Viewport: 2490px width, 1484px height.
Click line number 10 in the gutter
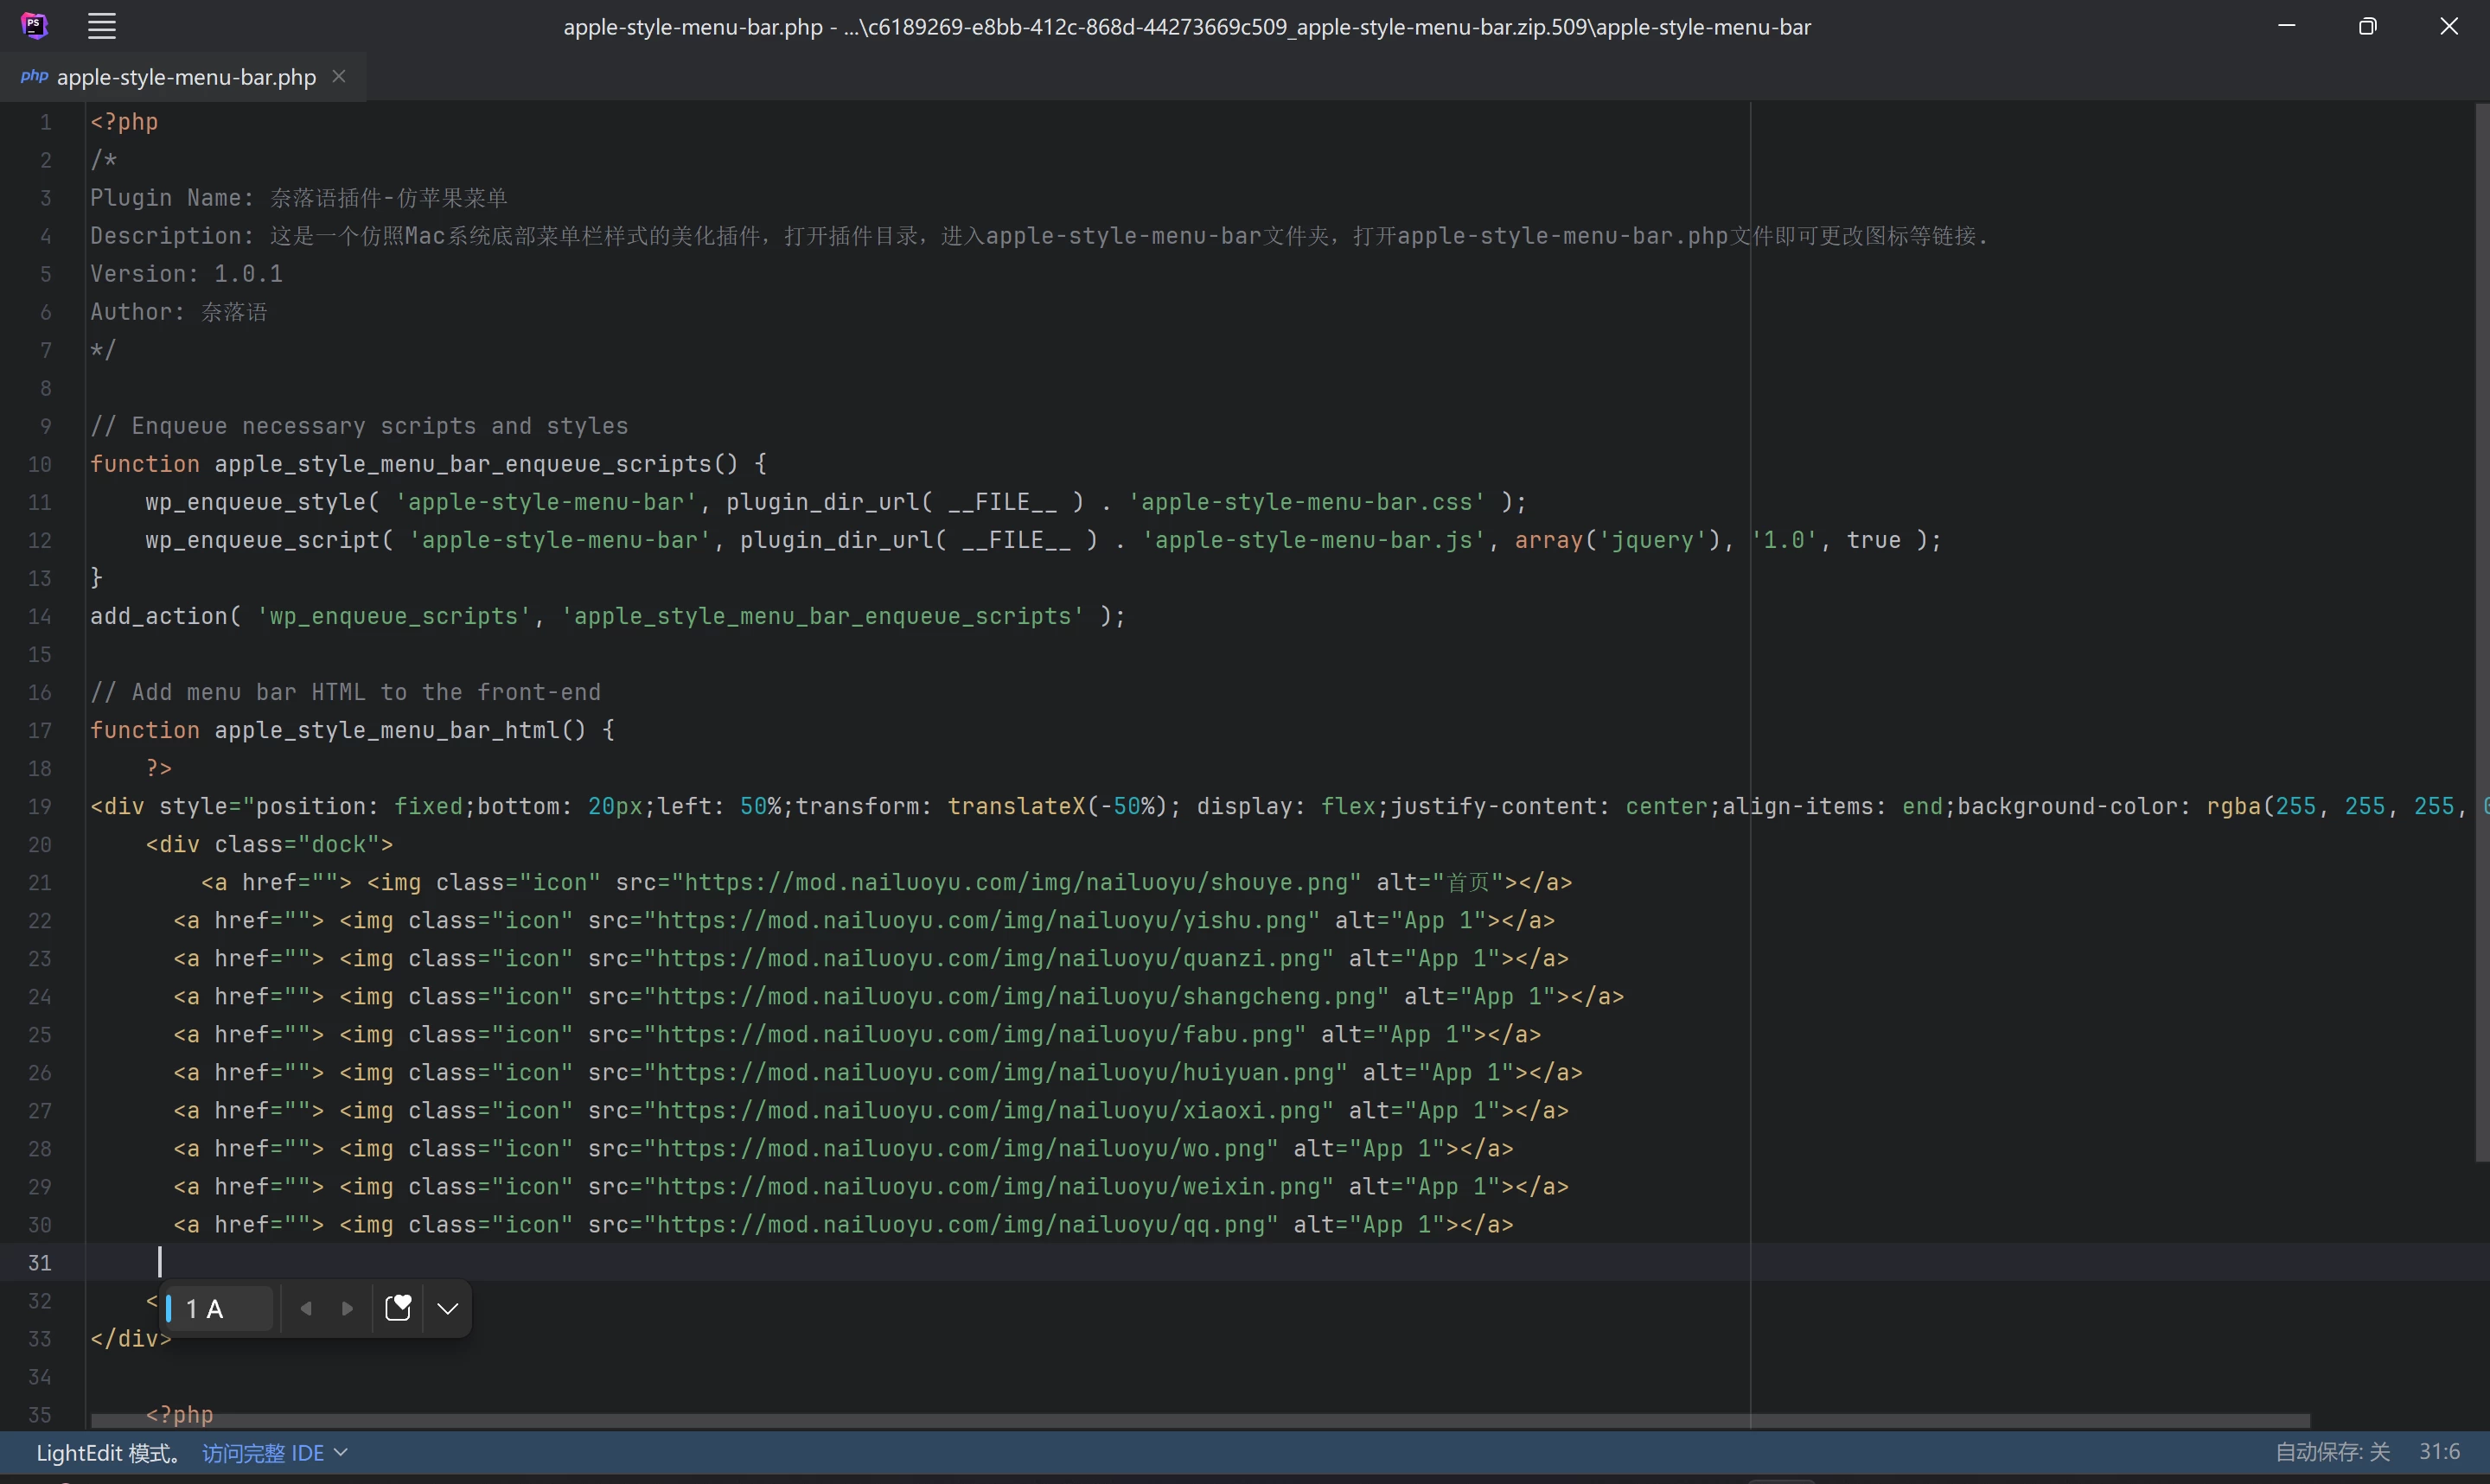pyautogui.click(x=40, y=465)
